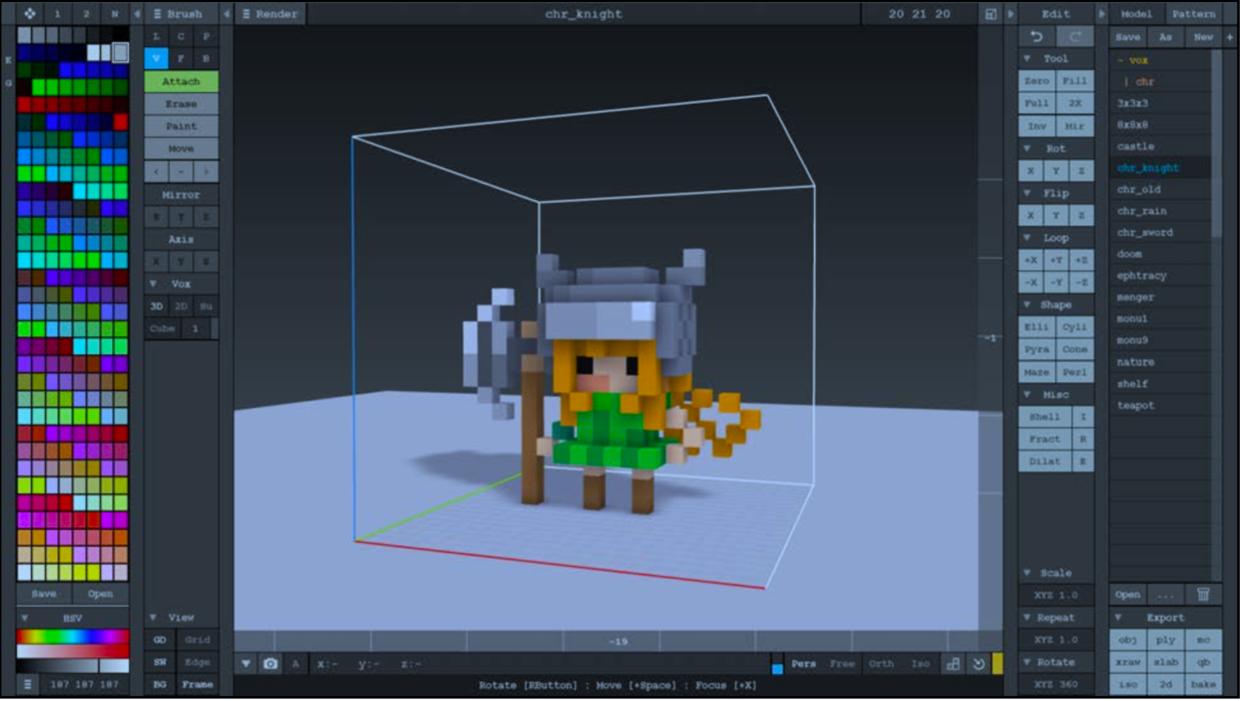Switch to the Model tab
Screen dimensions: 1240x701
click(x=1136, y=14)
